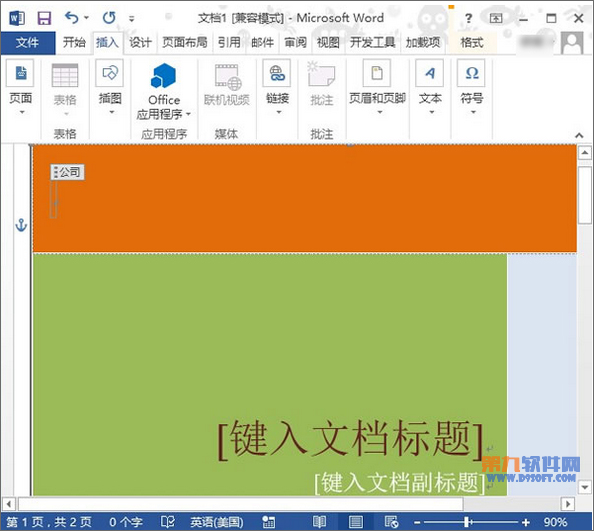This screenshot has height=531, width=594.
Task: Switch to the 加载项 tab
Action: (x=423, y=42)
